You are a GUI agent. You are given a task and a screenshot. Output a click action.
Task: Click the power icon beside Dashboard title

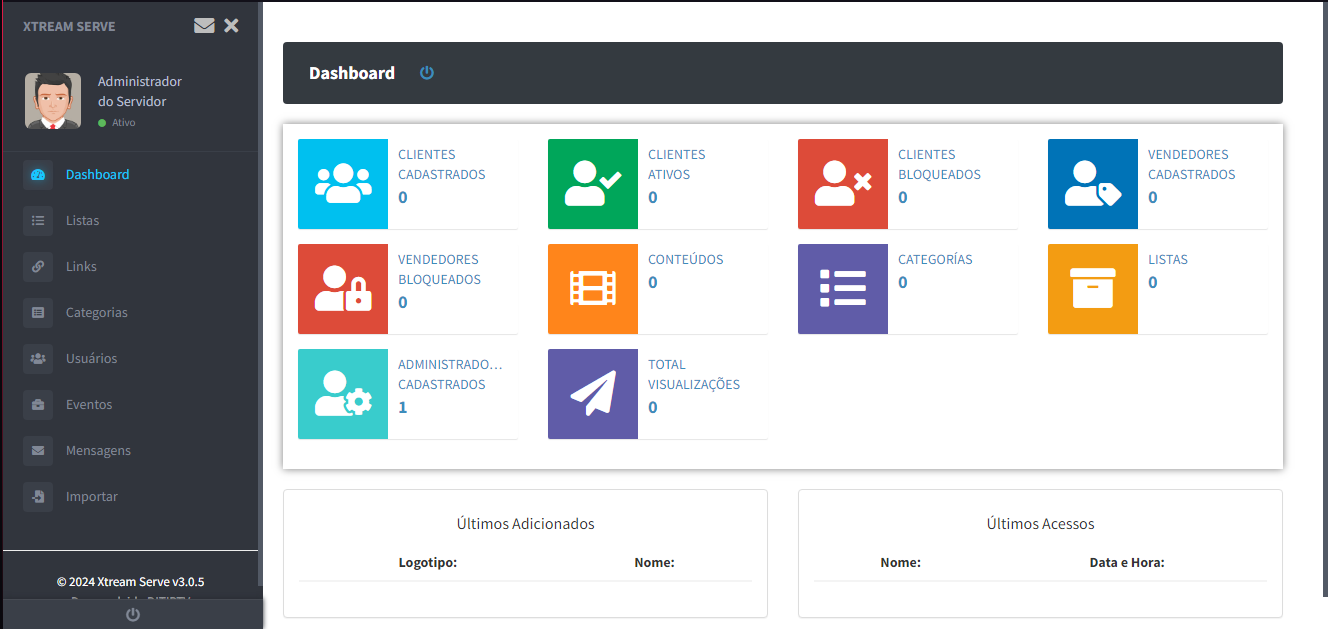click(x=427, y=73)
